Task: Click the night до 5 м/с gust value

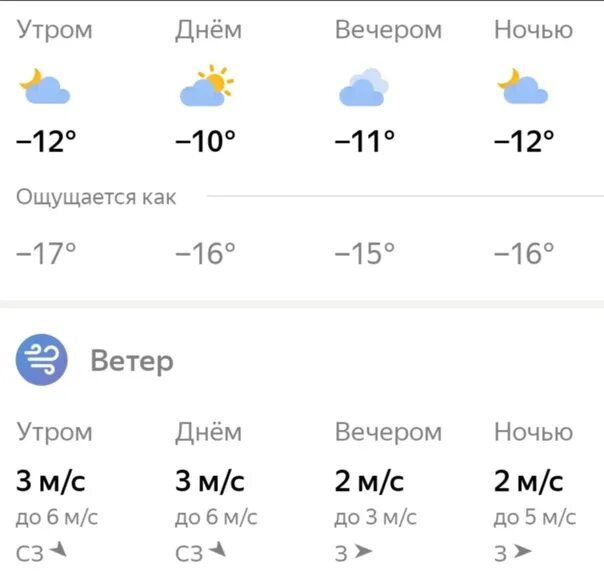Action: pos(535,517)
